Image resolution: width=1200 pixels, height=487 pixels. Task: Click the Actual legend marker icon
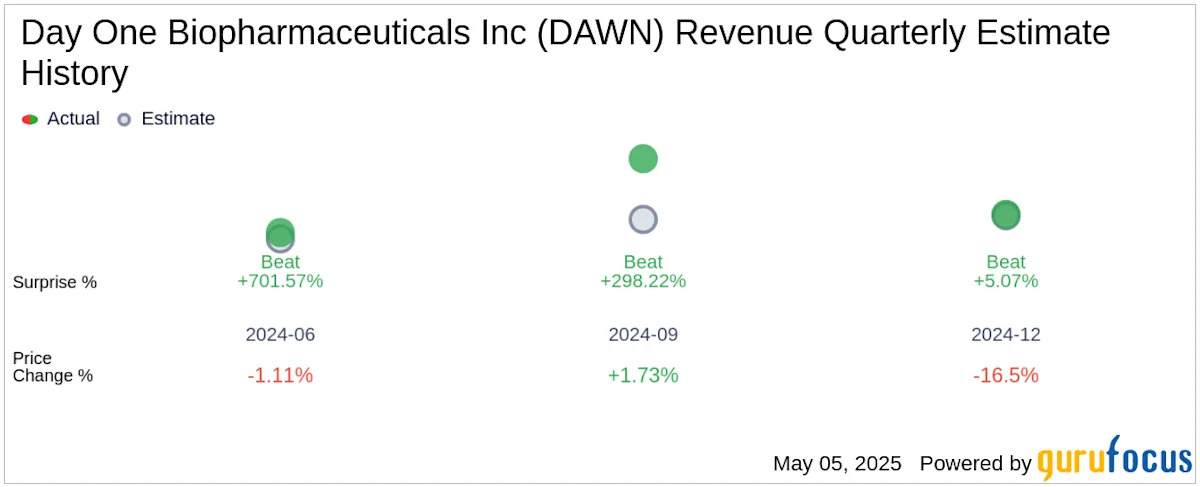[30, 119]
